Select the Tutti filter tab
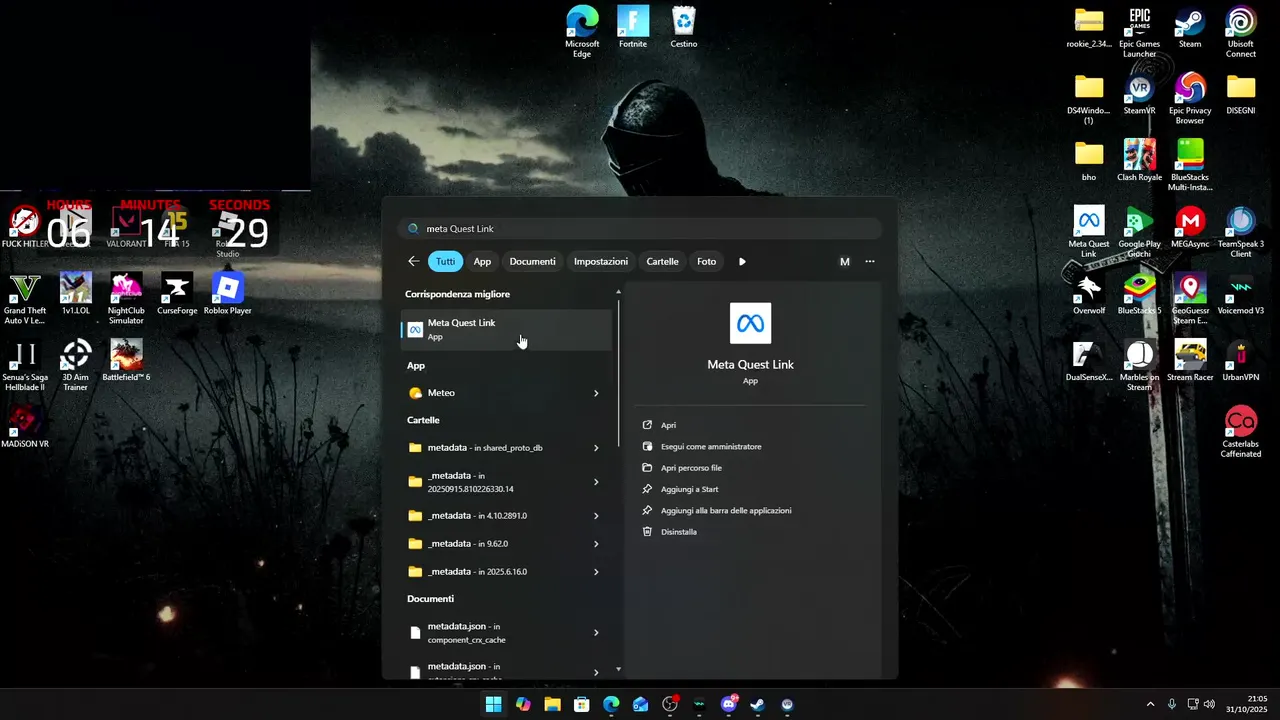 (445, 261)
